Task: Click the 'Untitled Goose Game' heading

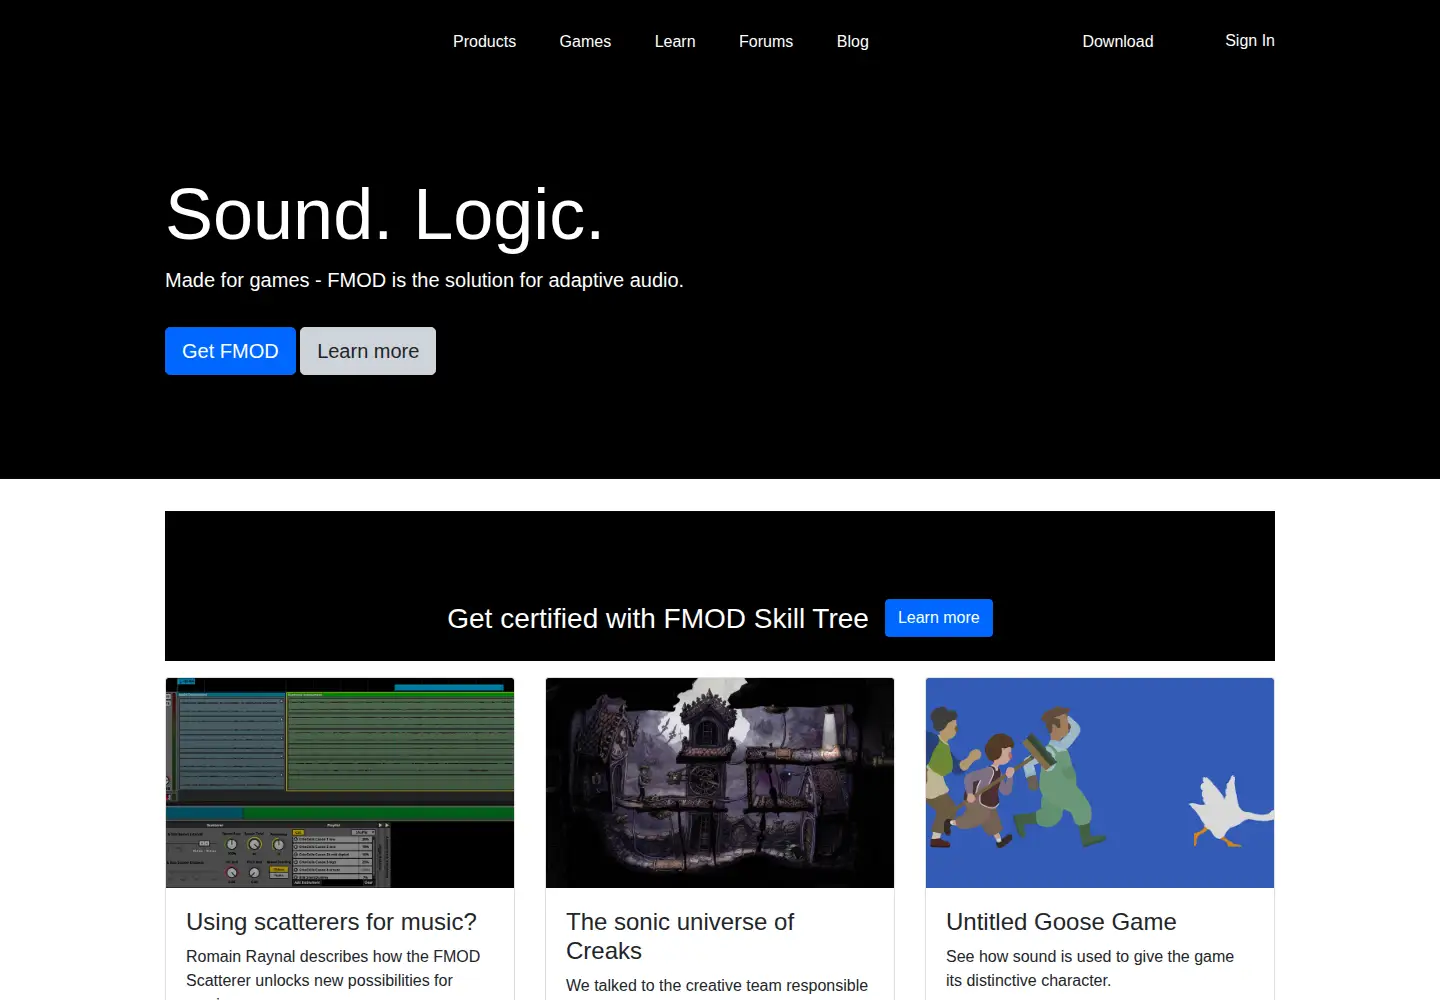Action: pos(1061,922)
